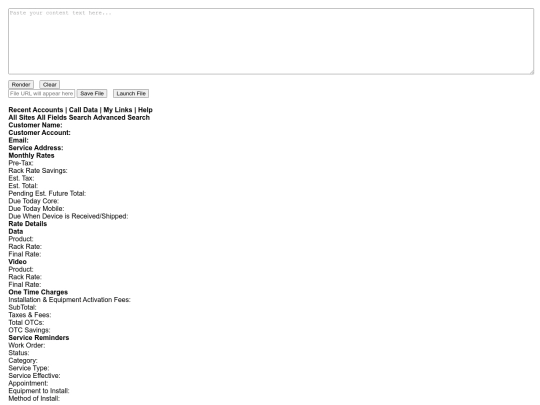Click the 'Service Reminders' heading
The image size is (540, 405).
click(39, 338)
